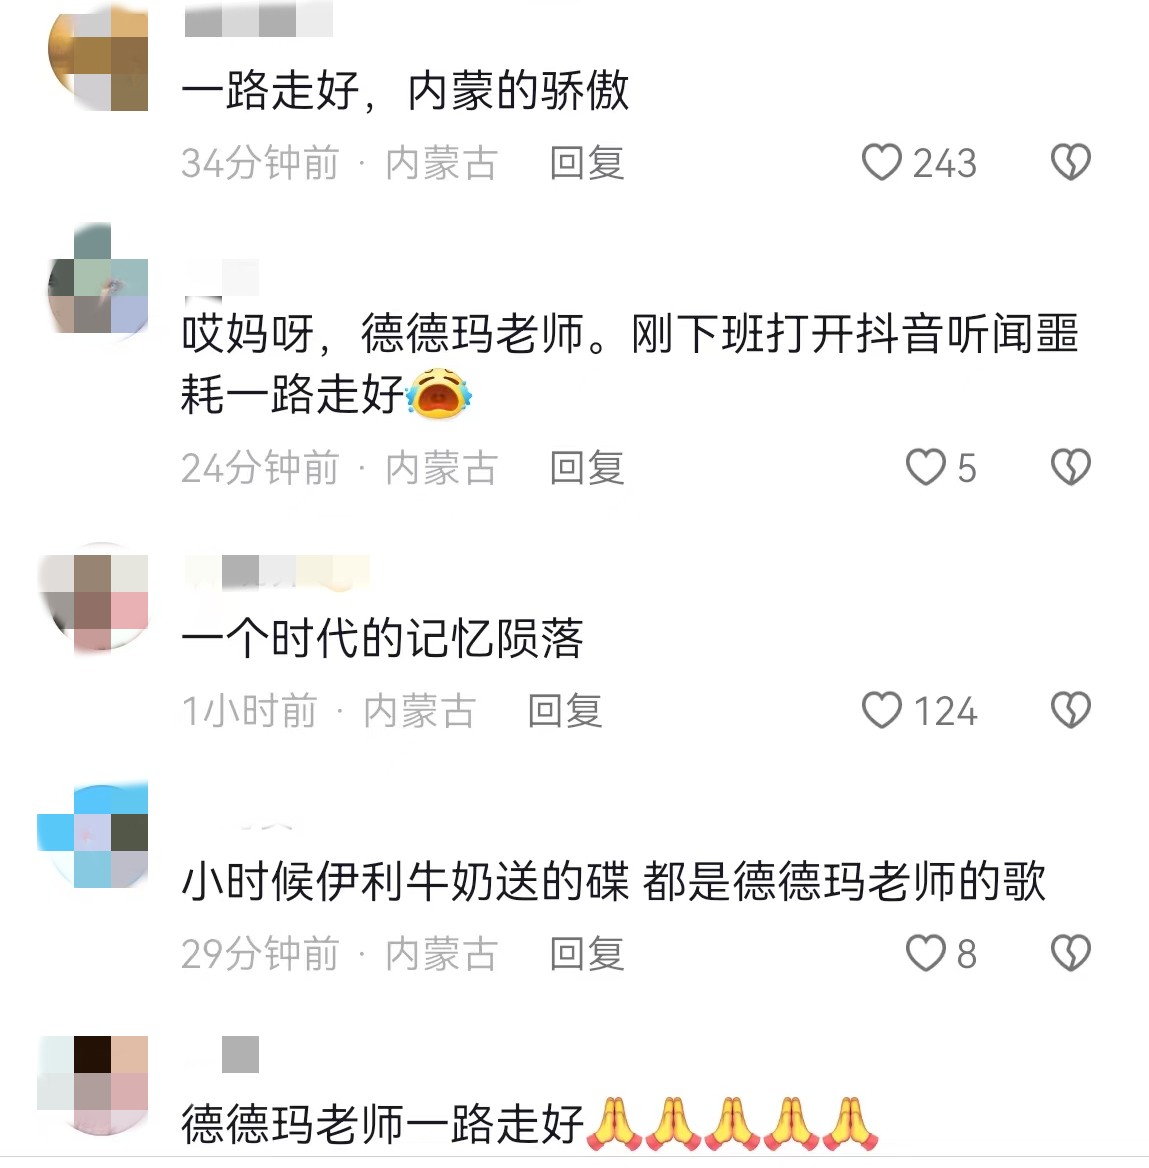Image resolution: width=1149 pixels, height=1168 pixels.
Task: Open avatar of '哎妈呀' commenter
Action: coord(98,279)
